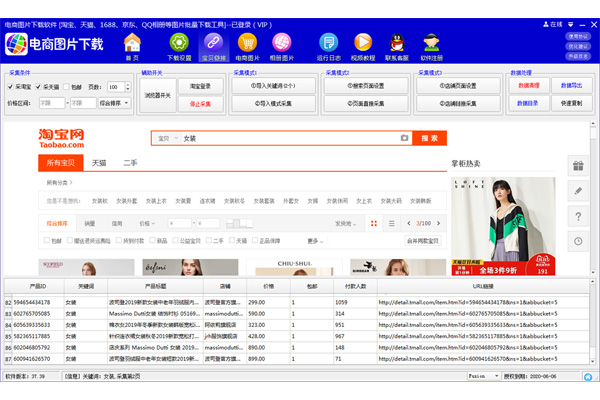This screenshot has width=600, height=400.
Task: Switch to the 天猫 tab
Action: pos(99,162)
